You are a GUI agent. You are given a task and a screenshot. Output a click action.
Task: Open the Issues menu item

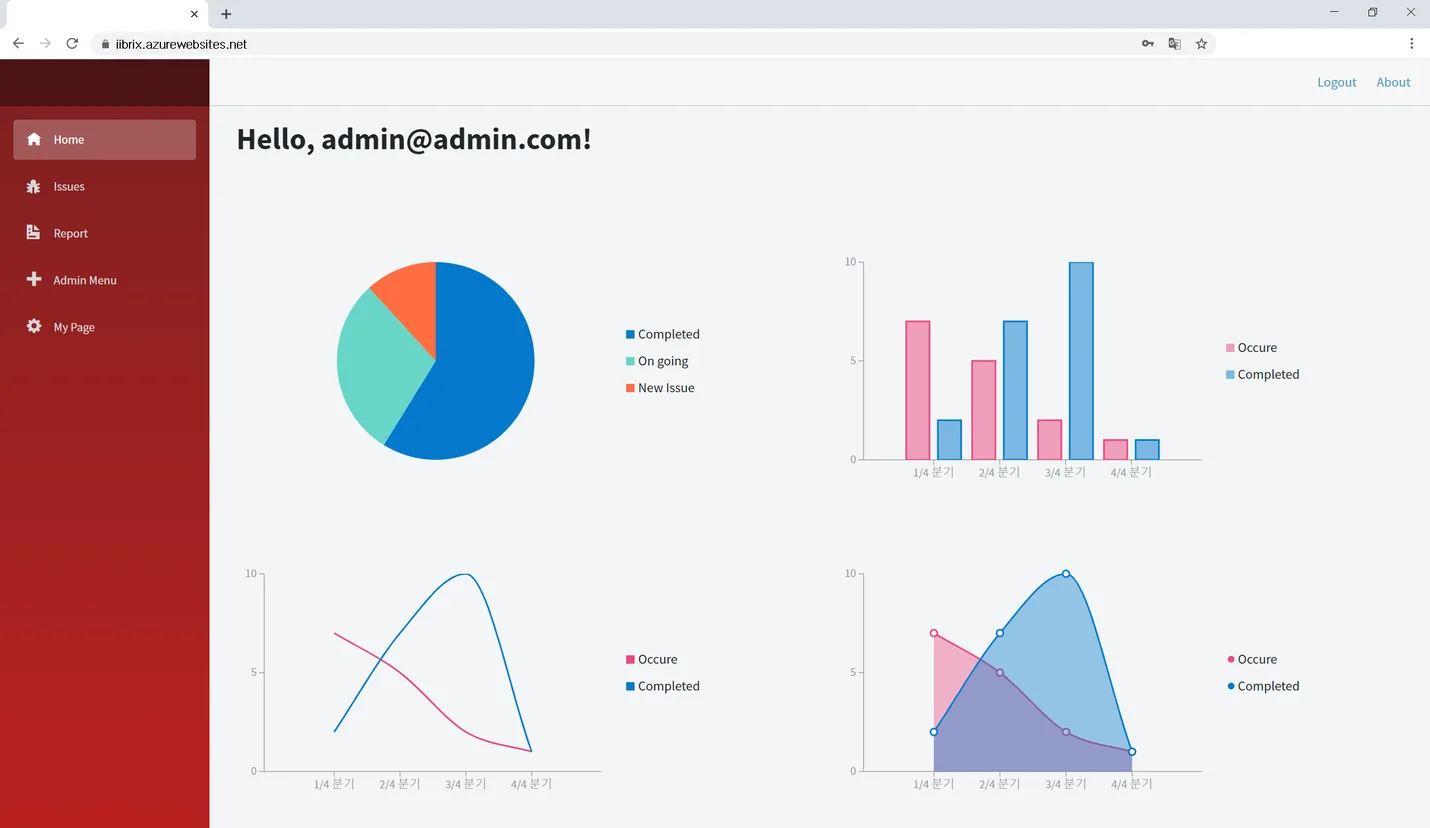104,186
